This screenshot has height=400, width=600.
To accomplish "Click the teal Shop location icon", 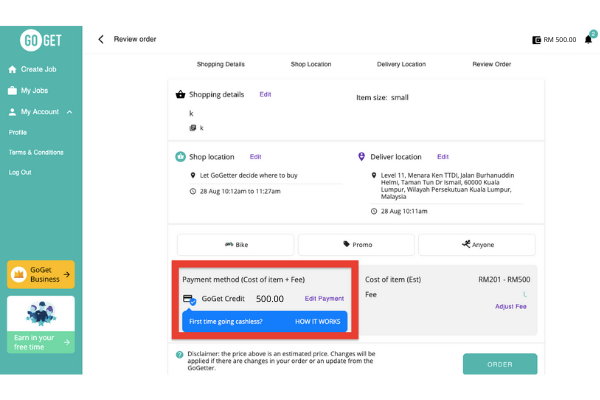I will [x=180, y=157].
